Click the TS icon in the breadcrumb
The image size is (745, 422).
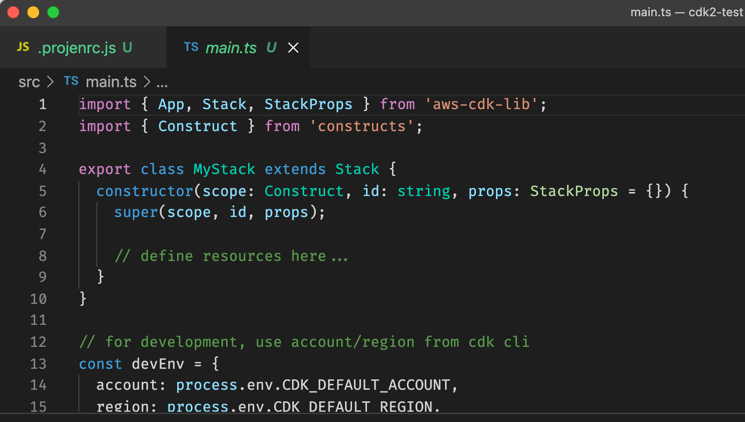(71, 81)
